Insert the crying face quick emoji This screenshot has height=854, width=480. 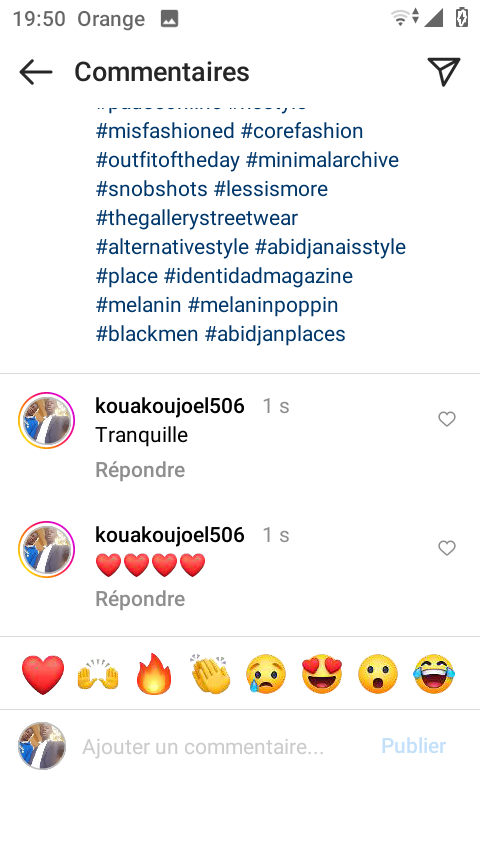click(x=266, y=674)
